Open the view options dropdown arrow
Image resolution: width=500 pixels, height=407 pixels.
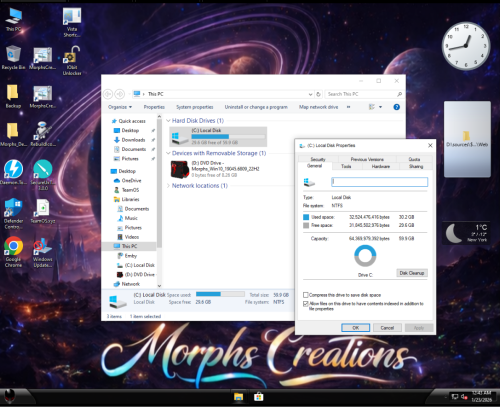click(380, 107)
